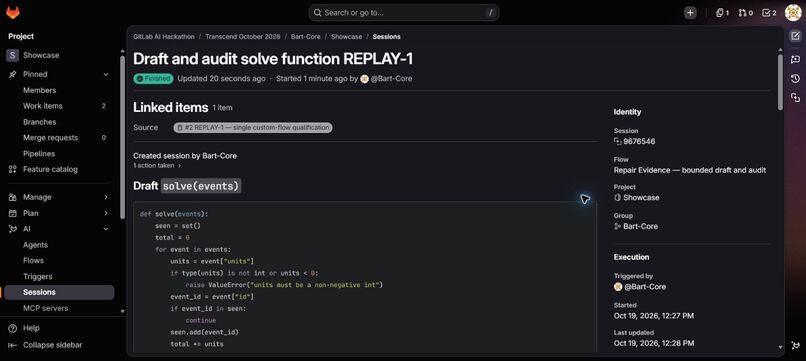Open Help in sidebar footer

pyautogui.click(x=31, y=328)
